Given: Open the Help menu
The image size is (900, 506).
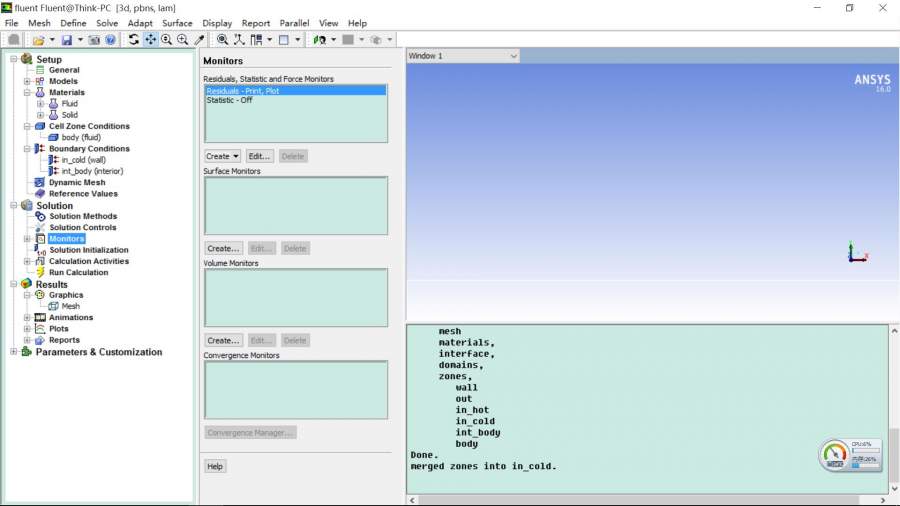Looking at the screenshot, I should [x=357, y=23].
